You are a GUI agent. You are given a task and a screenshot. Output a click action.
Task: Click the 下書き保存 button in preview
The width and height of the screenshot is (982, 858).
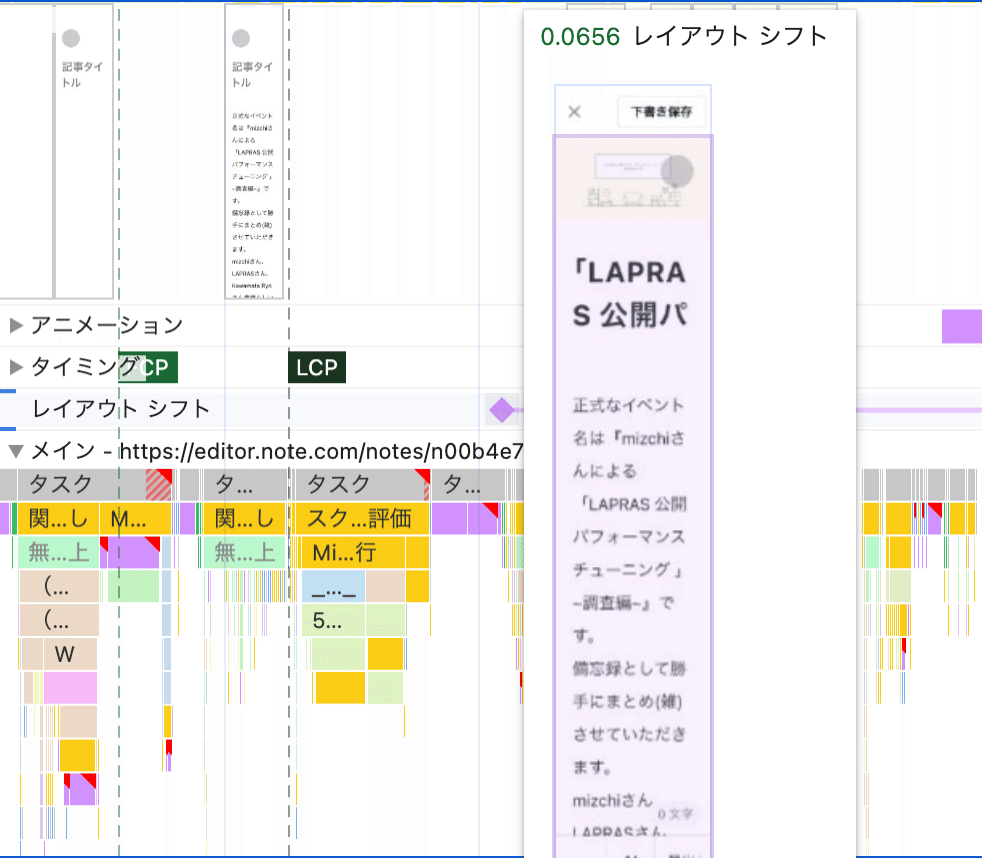(x=661, y=112)
